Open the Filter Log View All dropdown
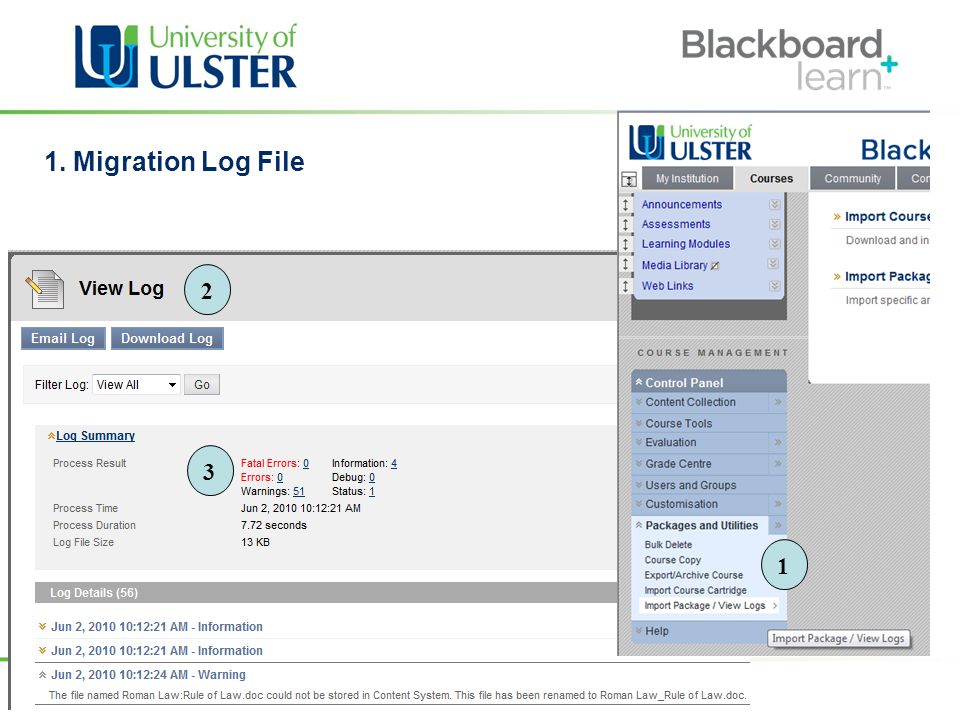 tap(136, 384)
